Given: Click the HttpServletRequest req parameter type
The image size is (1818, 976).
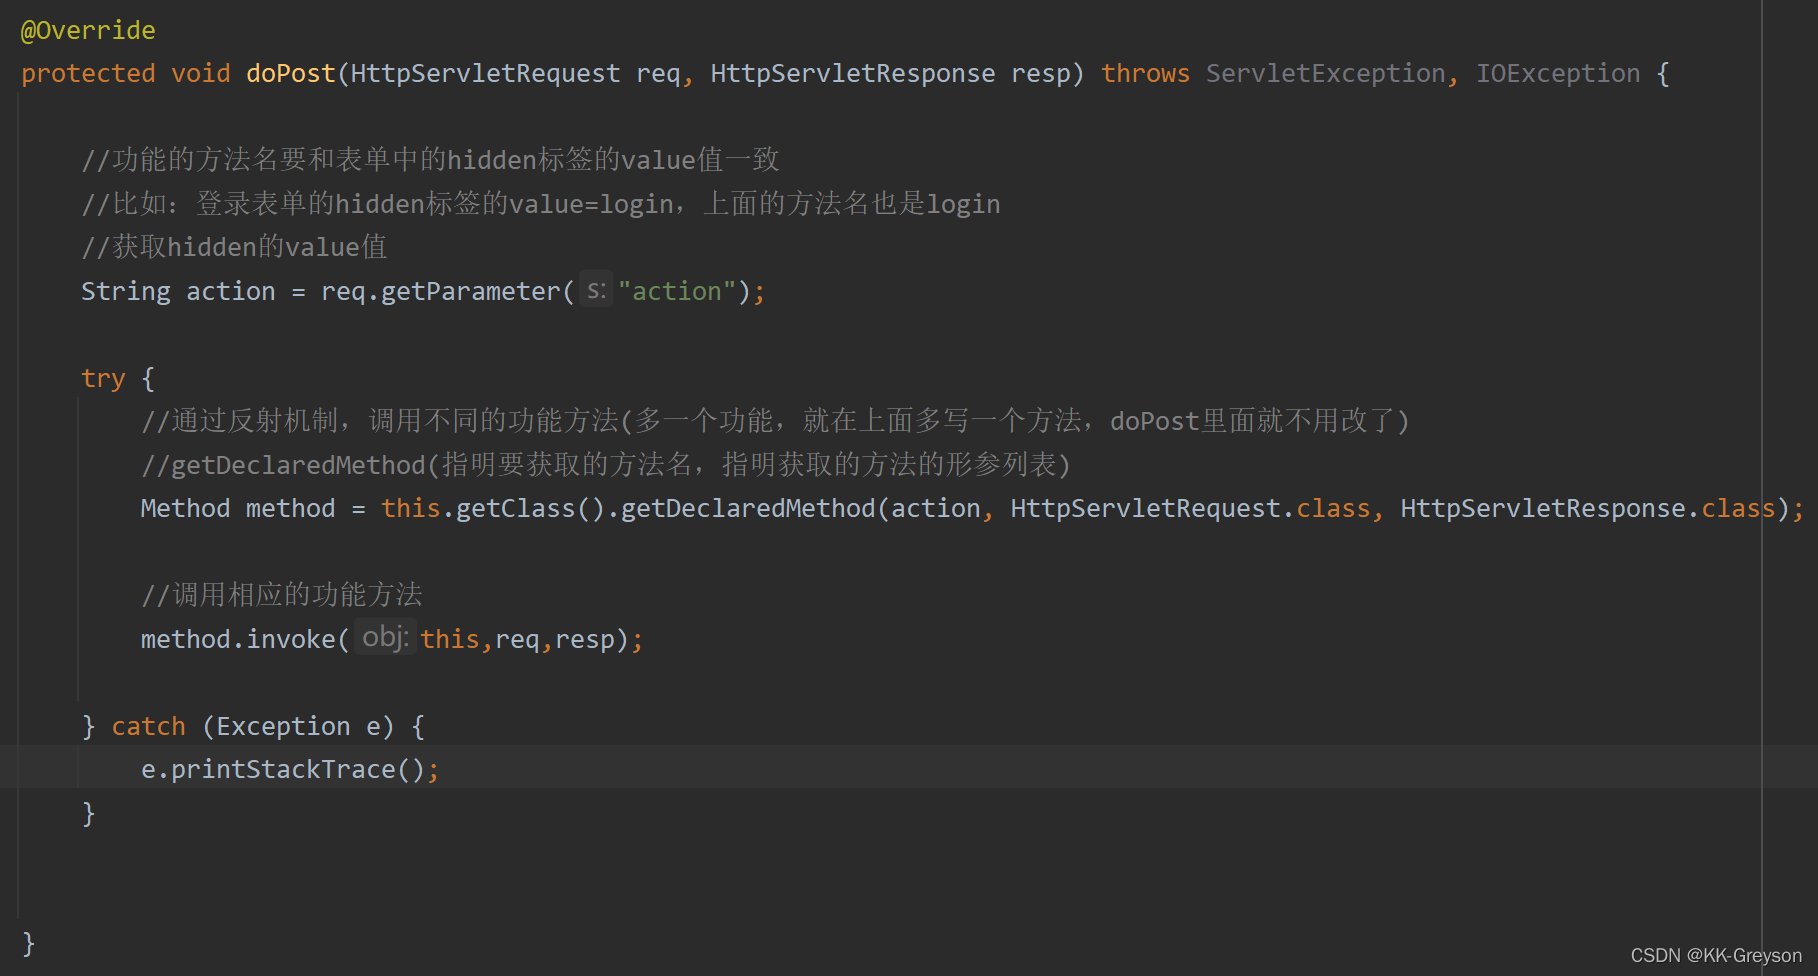Looking at the screenshot, I should click(x=485, y=75).
